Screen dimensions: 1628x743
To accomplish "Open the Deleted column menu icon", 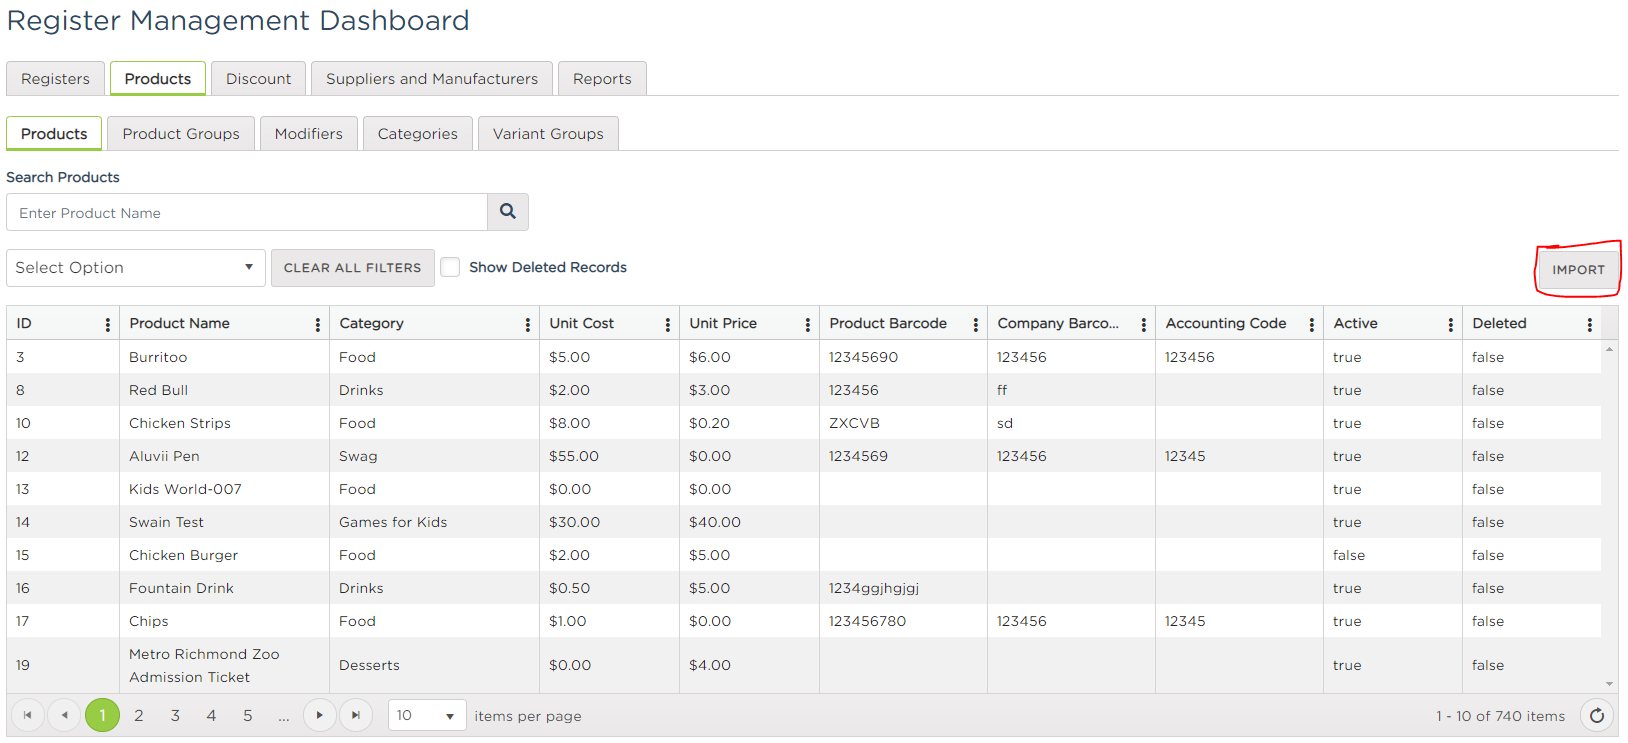I will 1590,324.
